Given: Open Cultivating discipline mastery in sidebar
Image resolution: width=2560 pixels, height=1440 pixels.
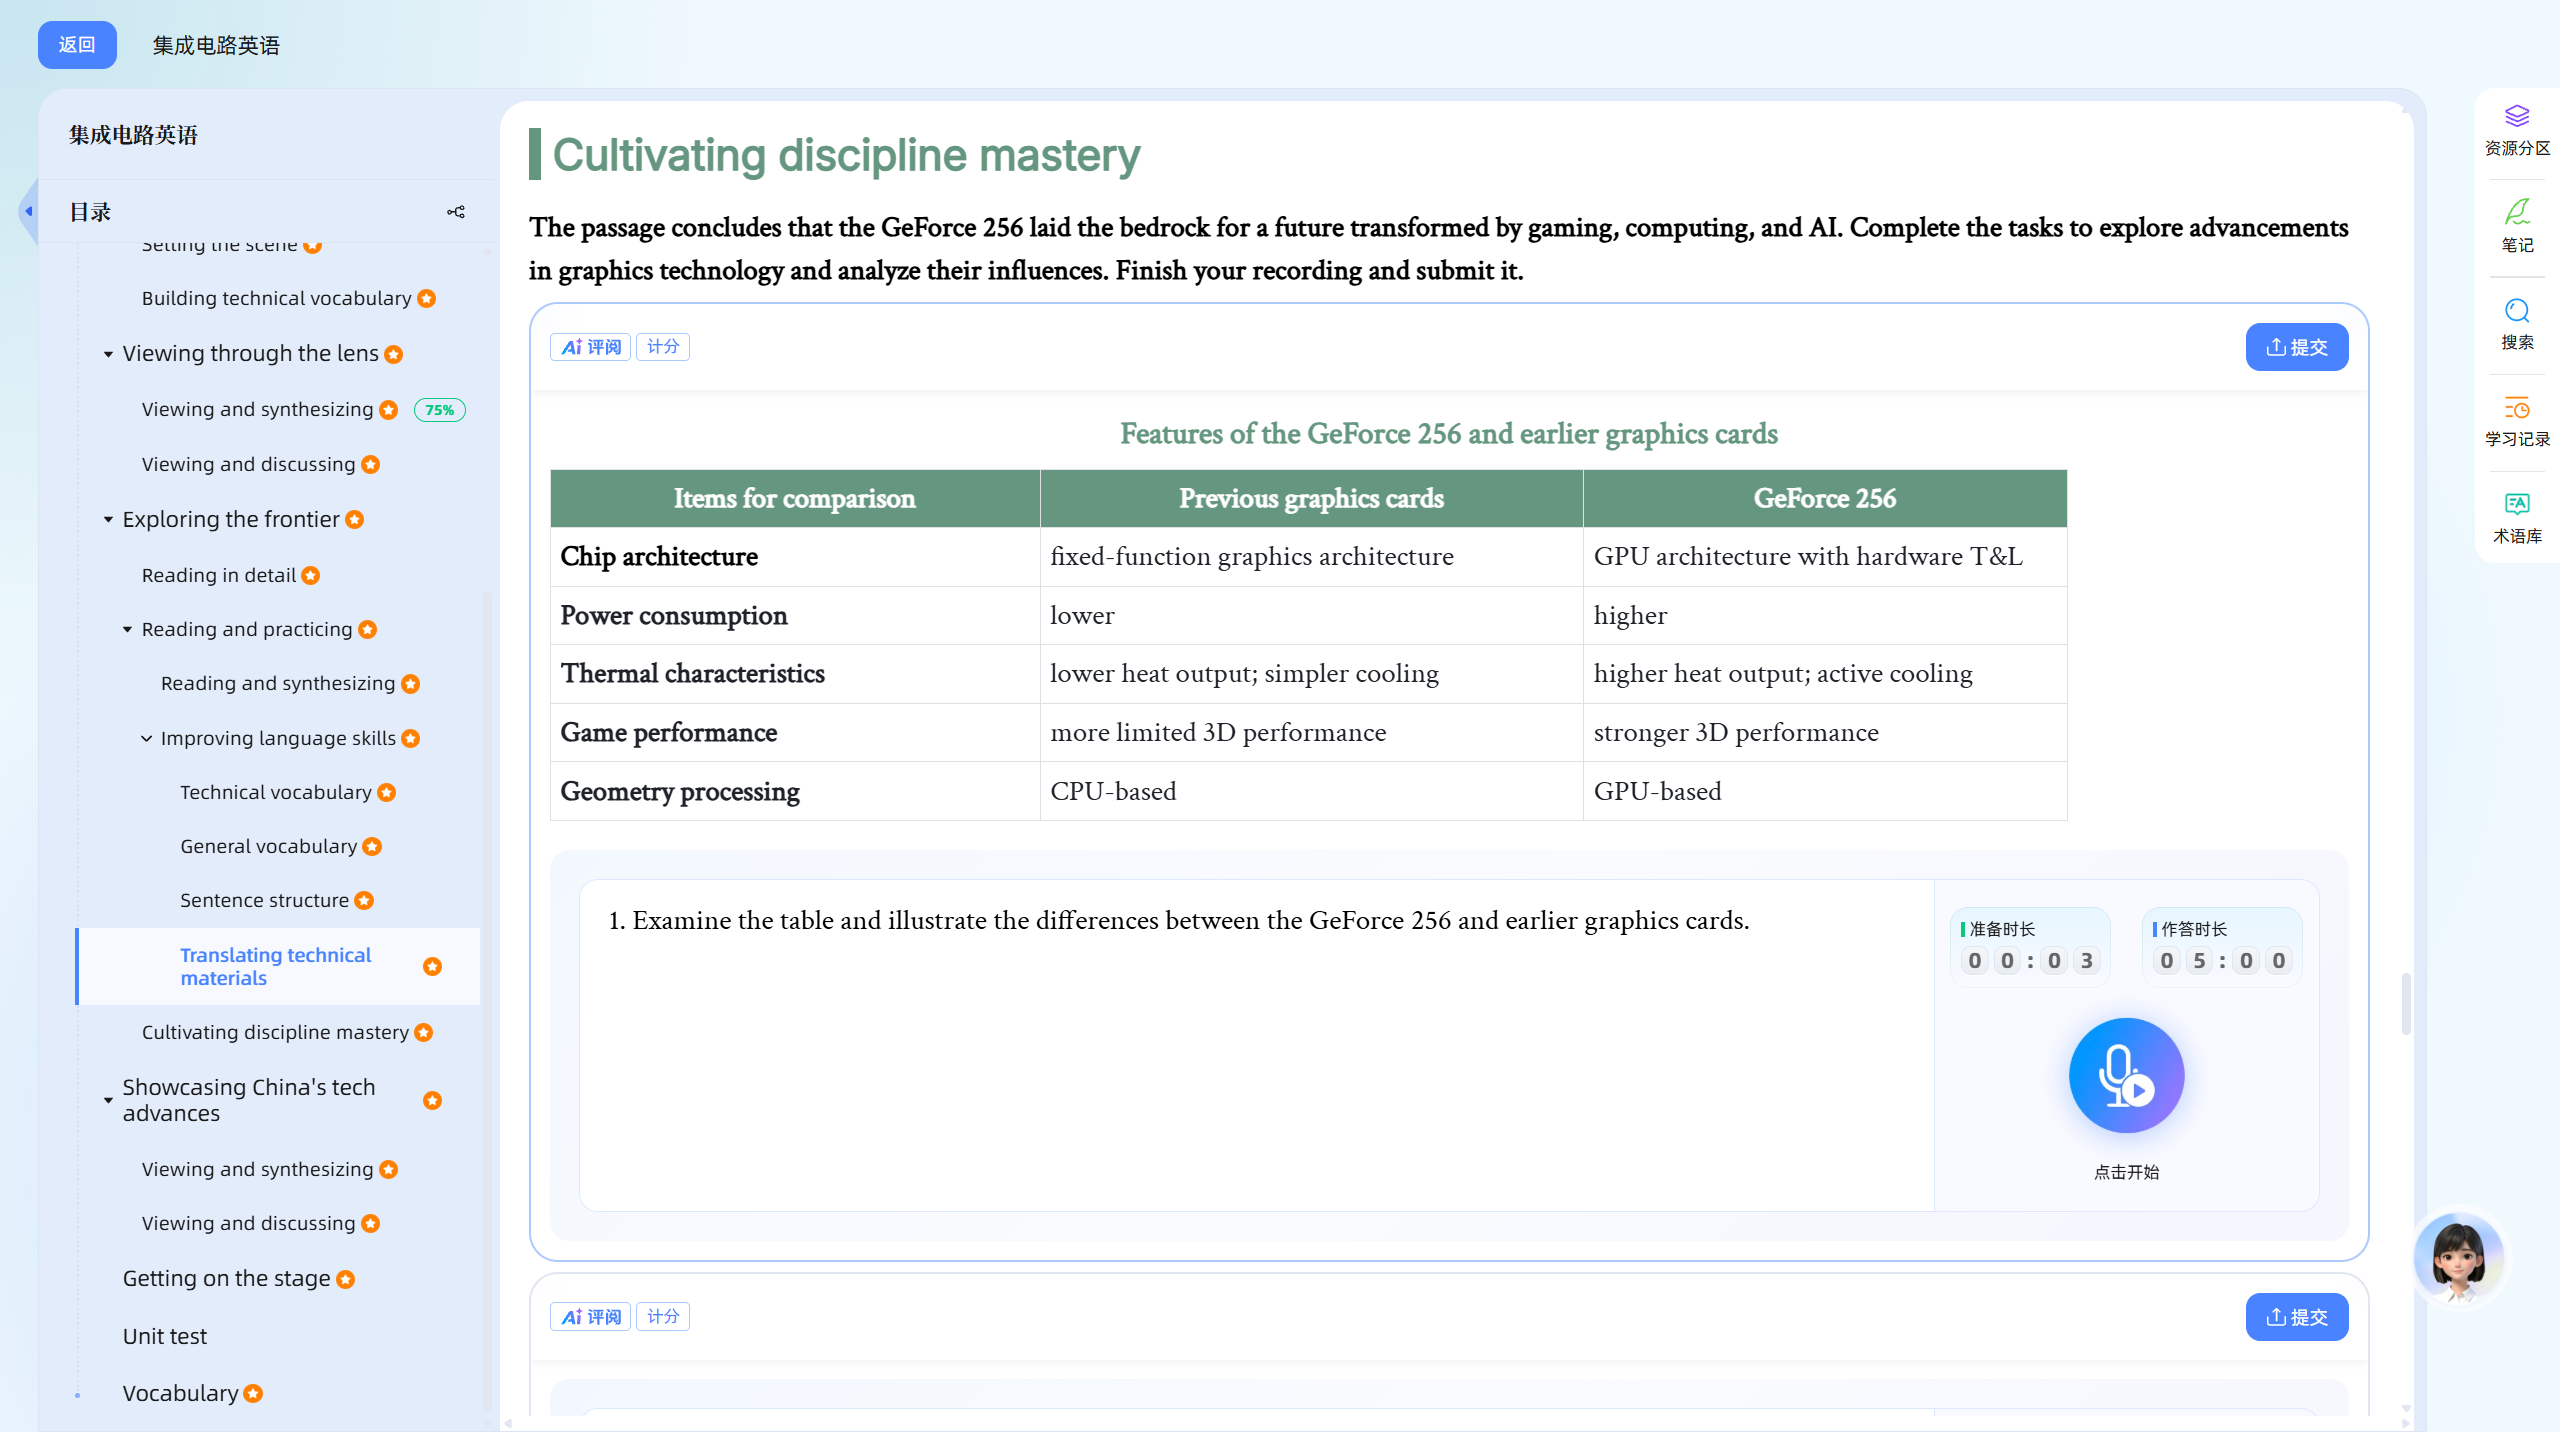Looking at the screenshot, I should (x=275, y=1032).
